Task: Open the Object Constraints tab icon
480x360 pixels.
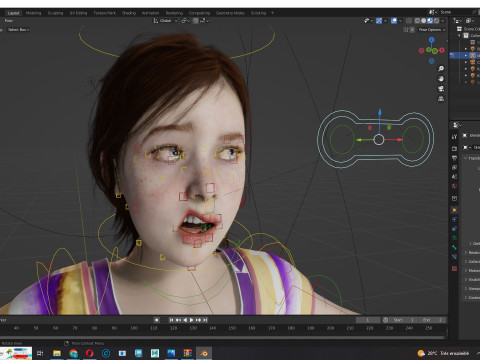Action: (x=454, y=229)
